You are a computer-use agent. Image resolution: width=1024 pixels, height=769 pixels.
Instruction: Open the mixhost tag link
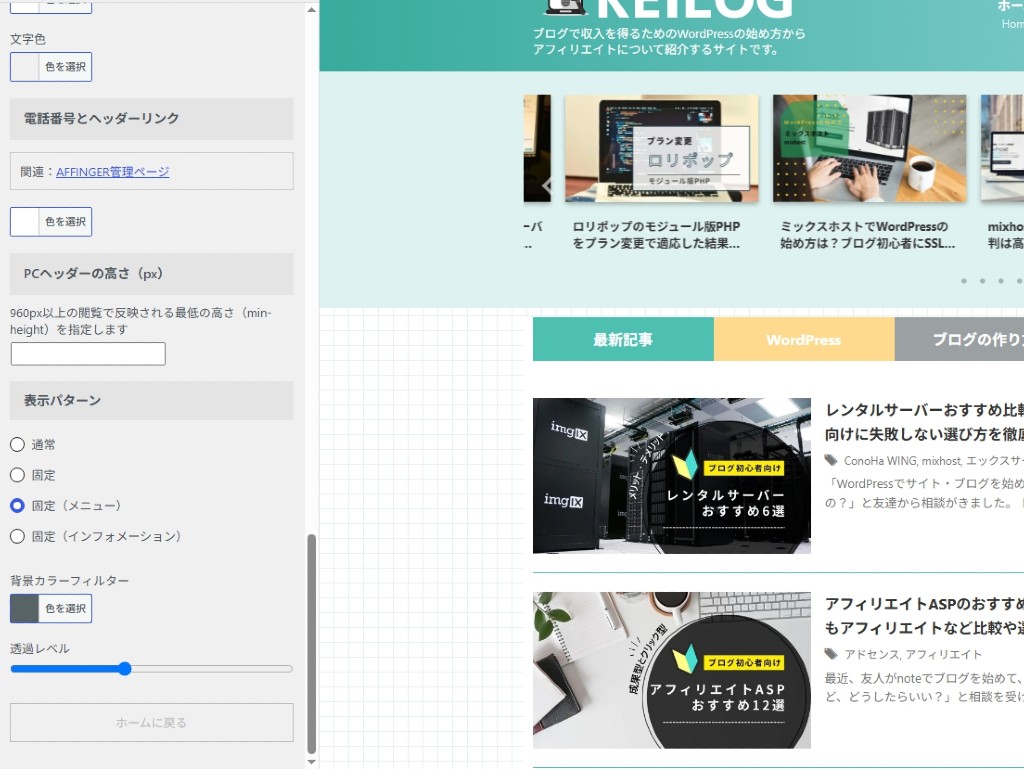(x=941, y=461)
